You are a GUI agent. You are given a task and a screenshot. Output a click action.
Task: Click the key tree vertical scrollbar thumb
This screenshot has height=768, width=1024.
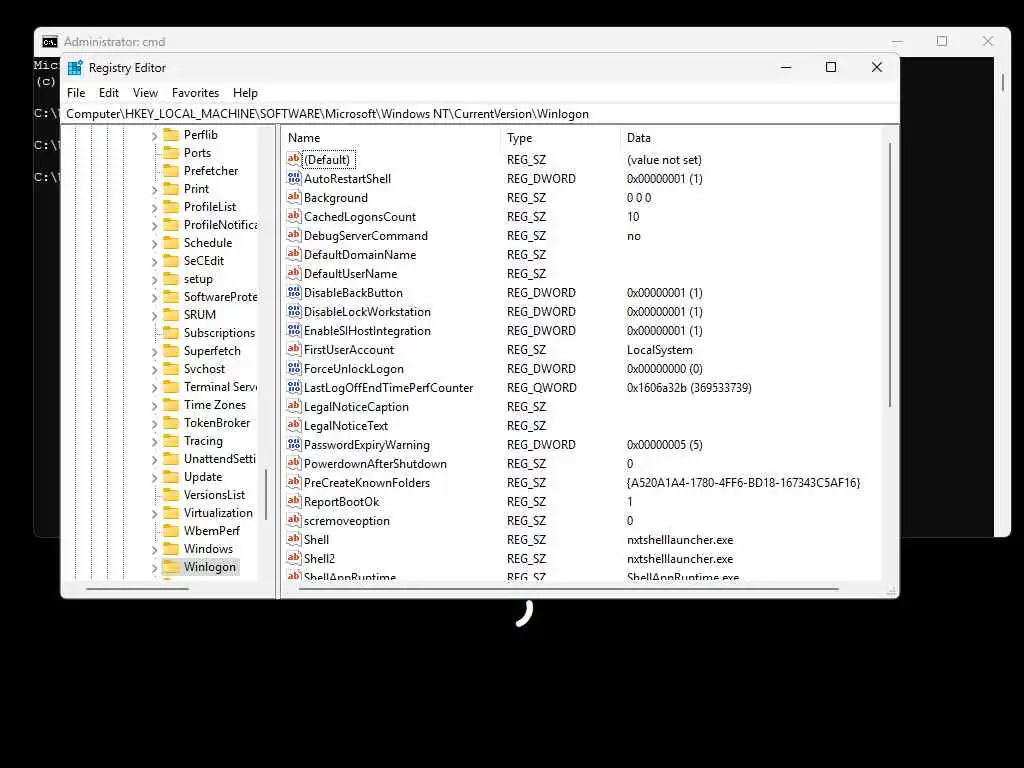[x=266, y=494]
